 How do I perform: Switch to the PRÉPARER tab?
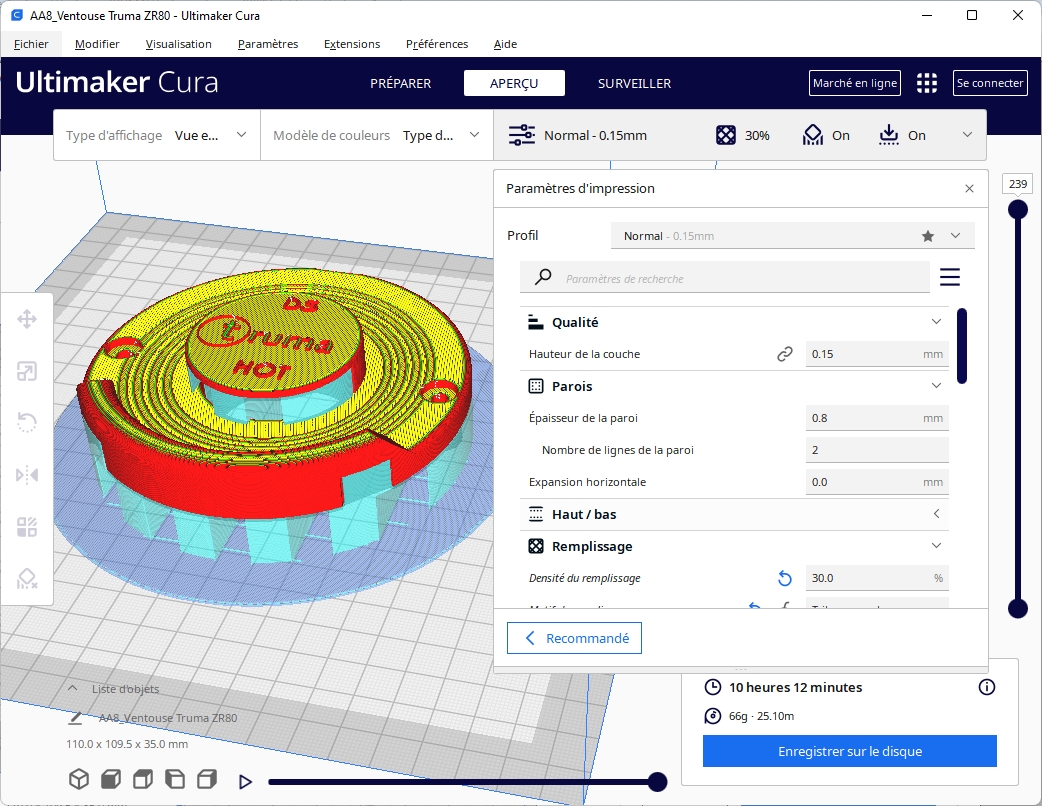[x=400, y=83]
